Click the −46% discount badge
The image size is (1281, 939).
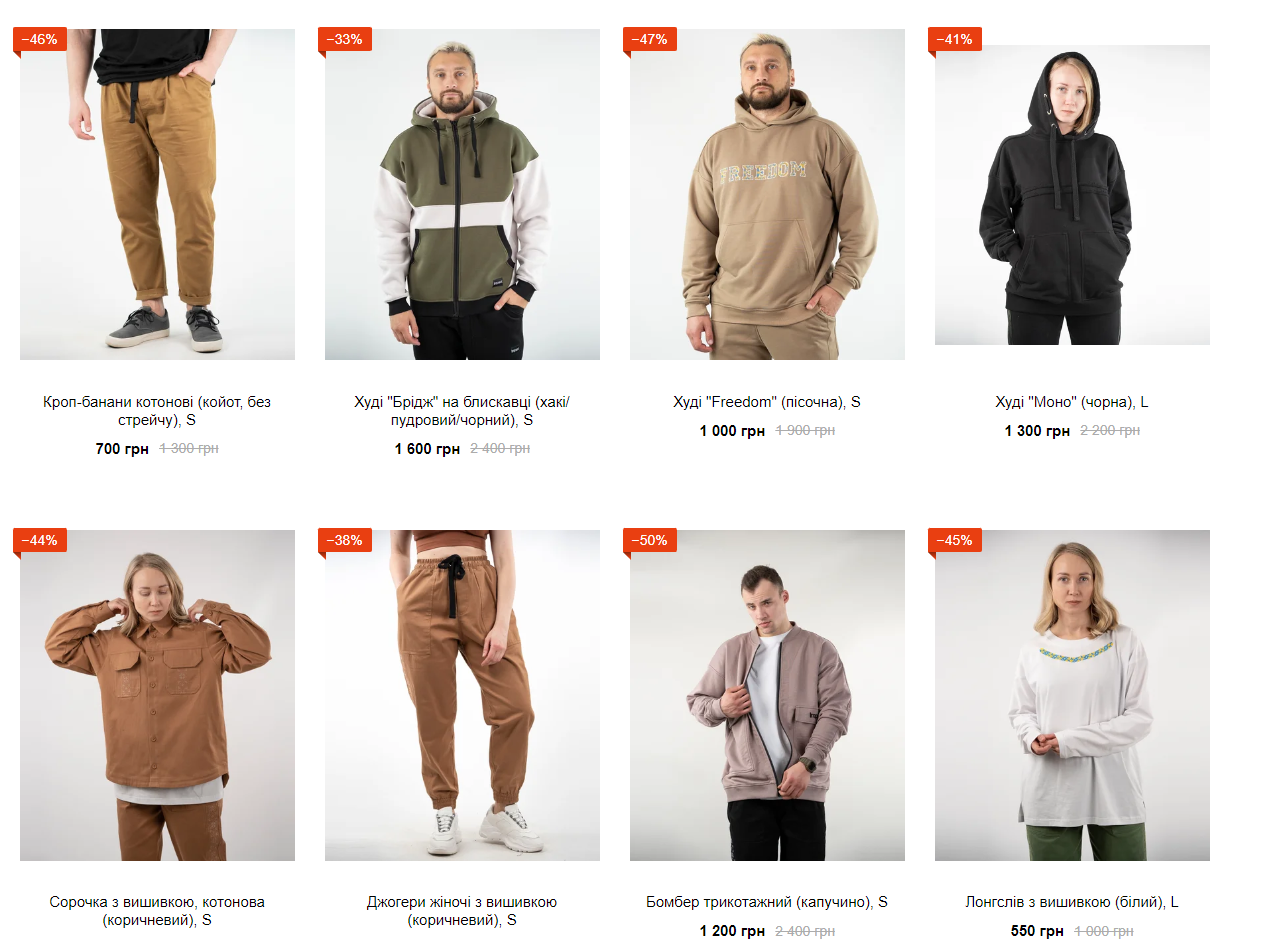click(x=40, y=39)
